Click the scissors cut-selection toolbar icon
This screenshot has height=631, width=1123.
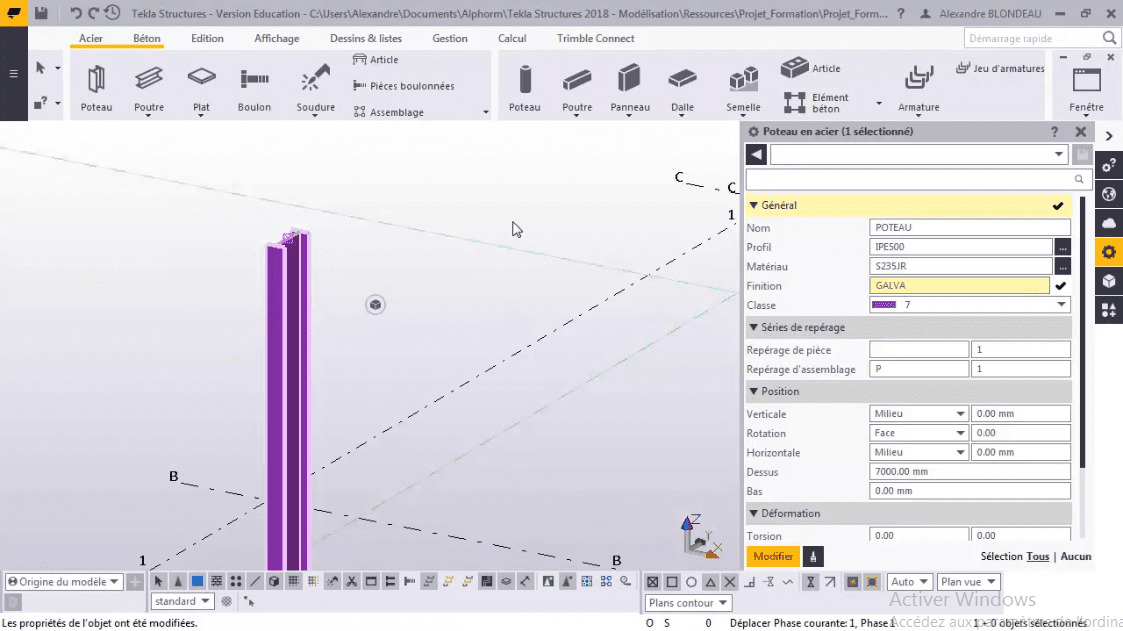click(352, 582)
